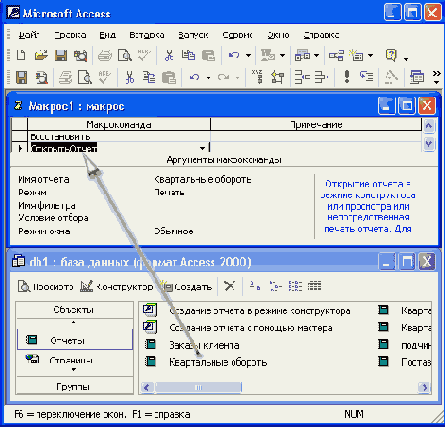The width and height of the screenshot is (445, 427).
Task: Select the Восстановить macro action row
Action: point(119,137)
